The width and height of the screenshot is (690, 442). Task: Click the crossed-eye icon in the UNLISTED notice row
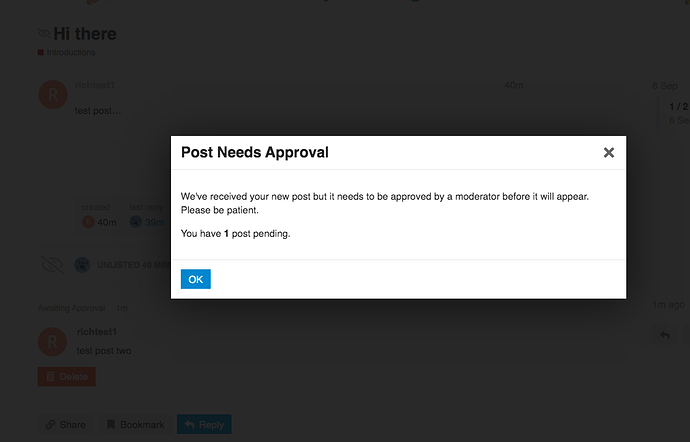[x=52, y=265]
